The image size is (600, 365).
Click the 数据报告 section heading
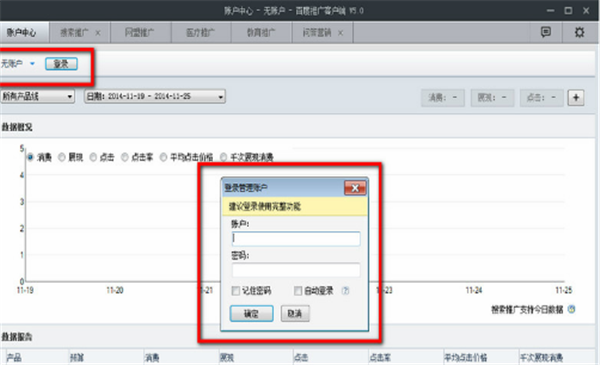[x=17, y=337]
